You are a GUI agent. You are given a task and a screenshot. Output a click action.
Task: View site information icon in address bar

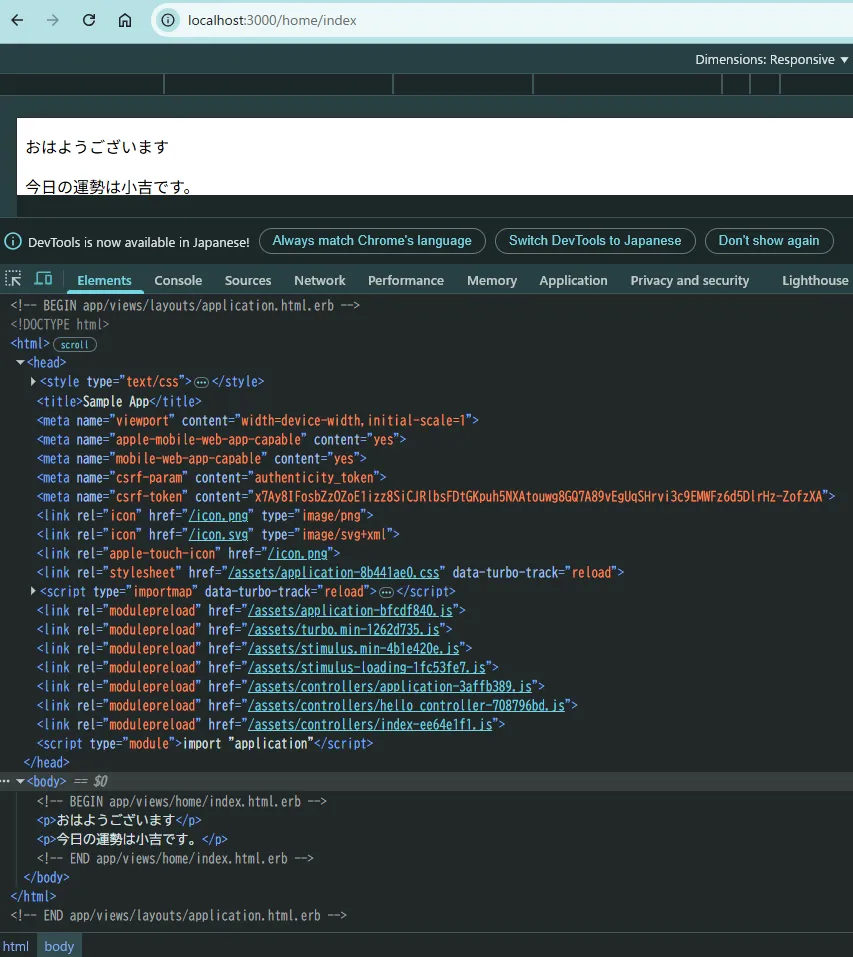(x=168, y=20)
